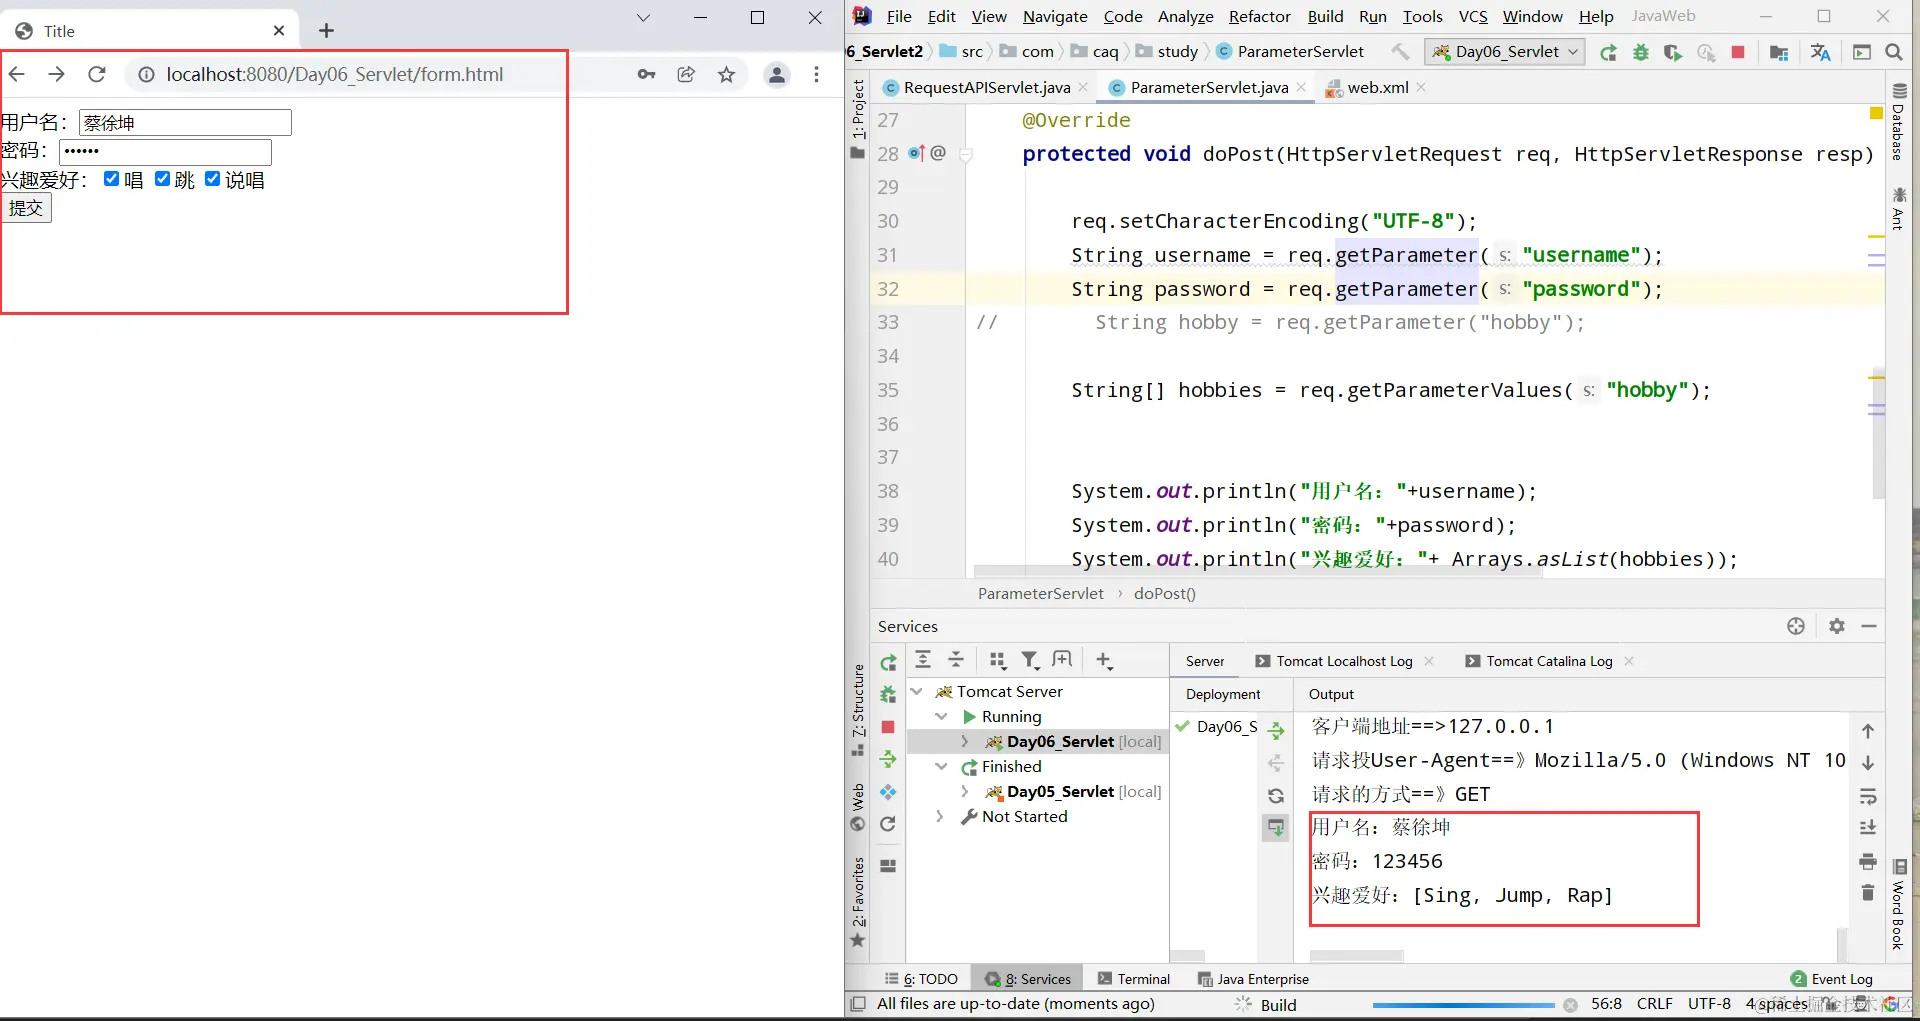Screen dimensions: 1920x1021
Task: Click the UTF-8 encoding status bar item
Action: pos(1709,1004)
